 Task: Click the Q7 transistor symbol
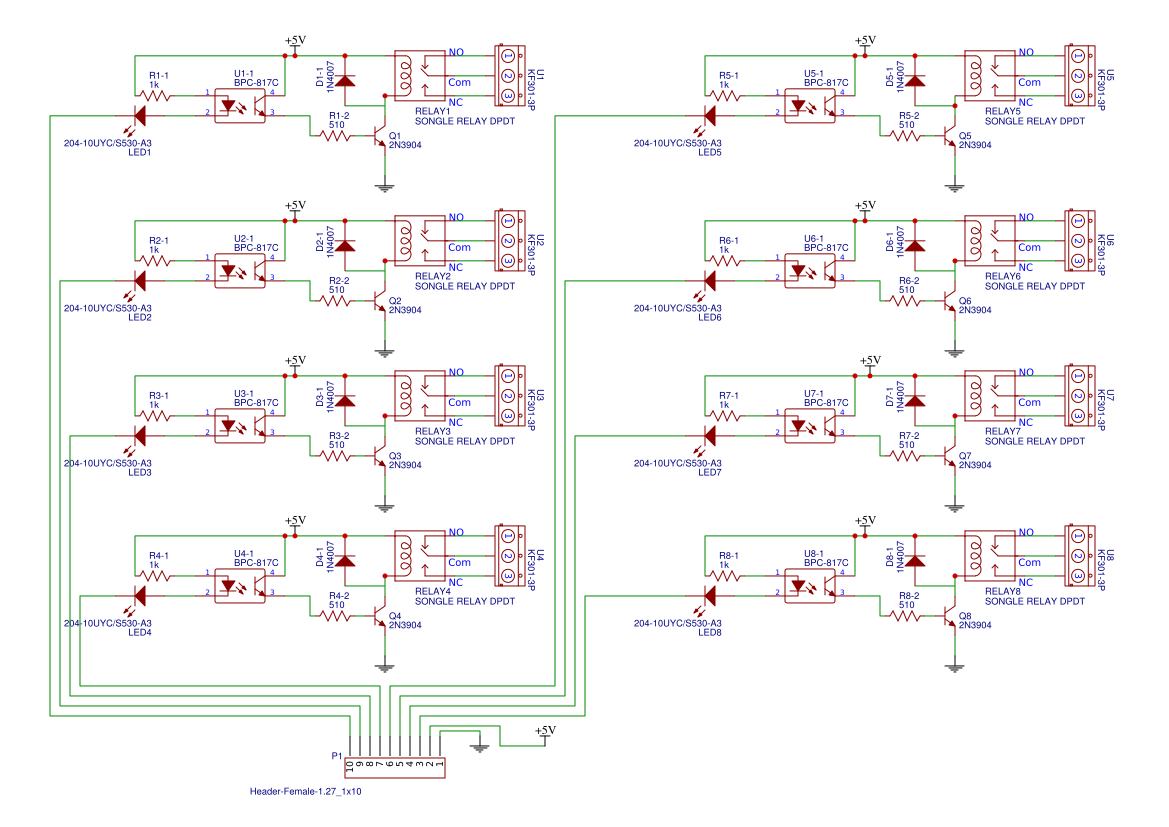point(951,456)
